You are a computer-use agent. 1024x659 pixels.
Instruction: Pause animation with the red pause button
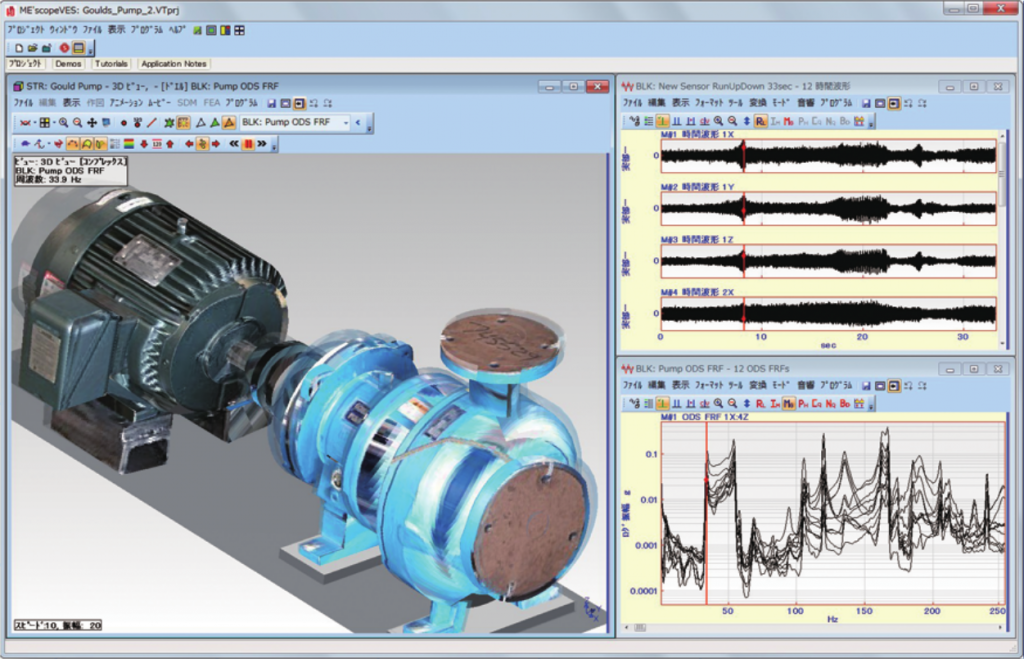[x=247, y=143]
